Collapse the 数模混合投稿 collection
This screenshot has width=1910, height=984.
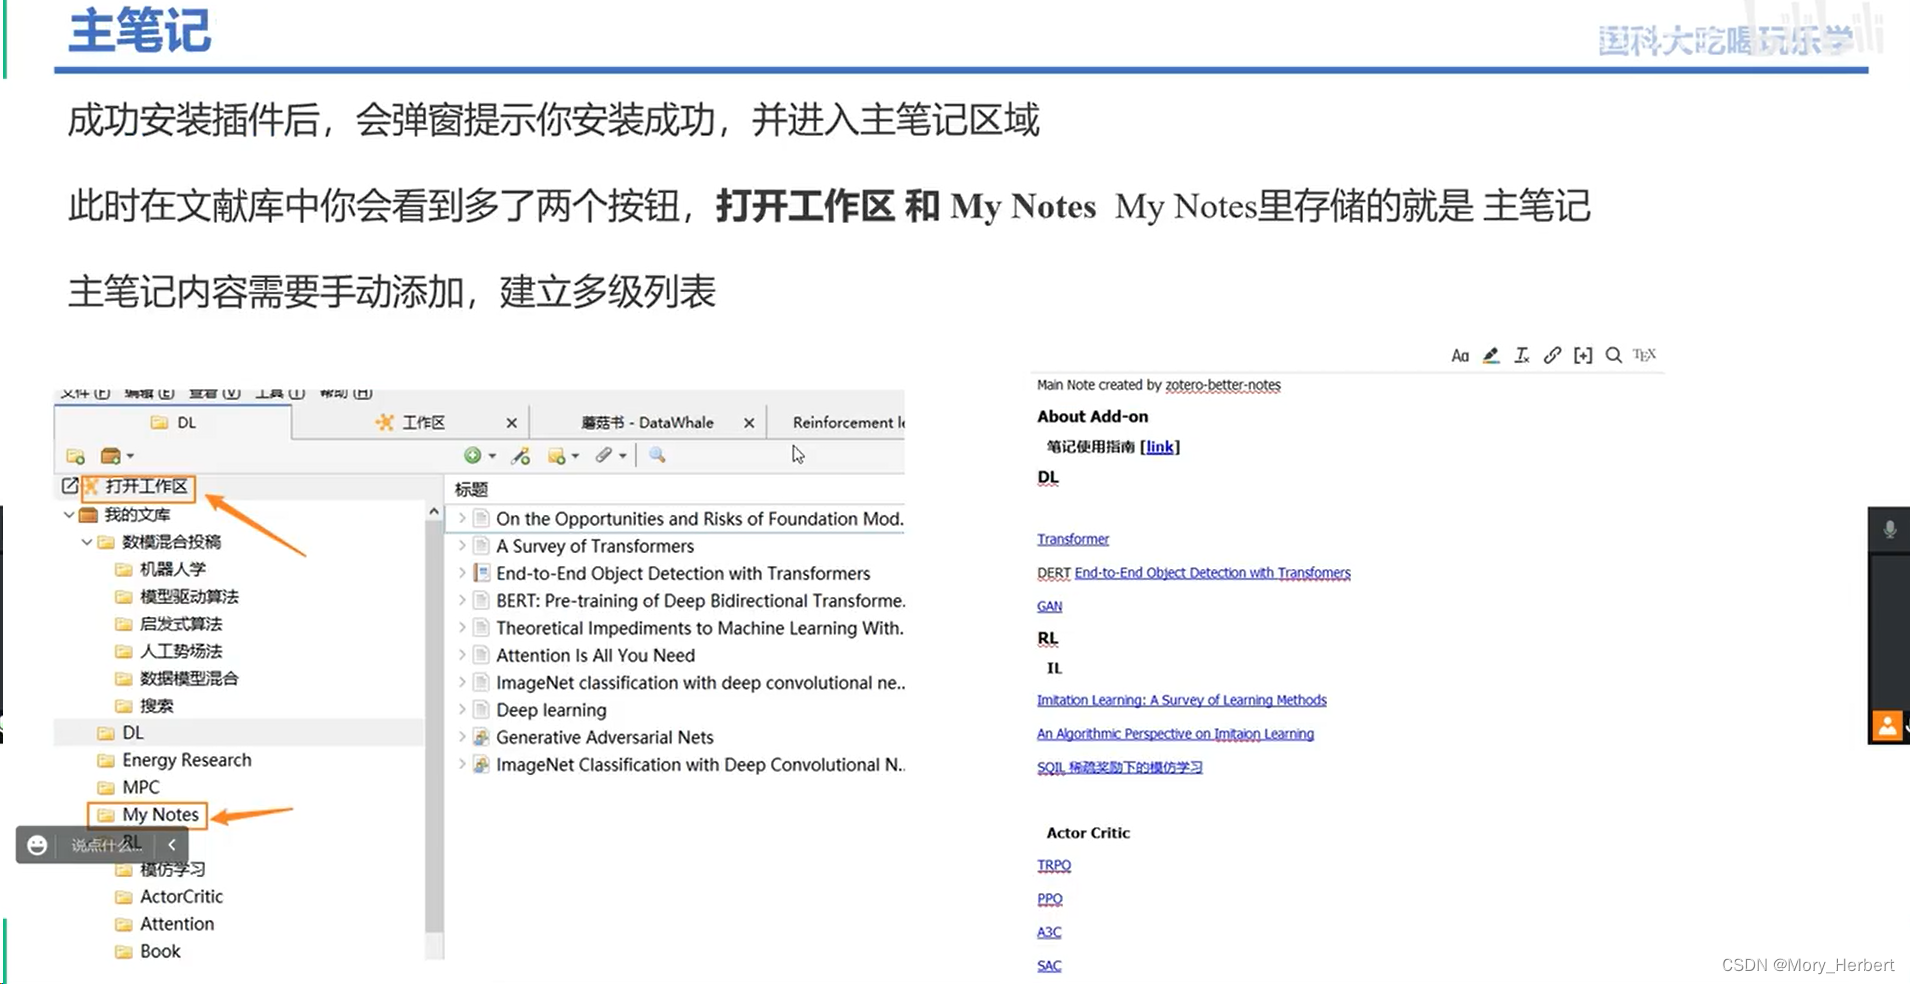click(x=87, y=542)
